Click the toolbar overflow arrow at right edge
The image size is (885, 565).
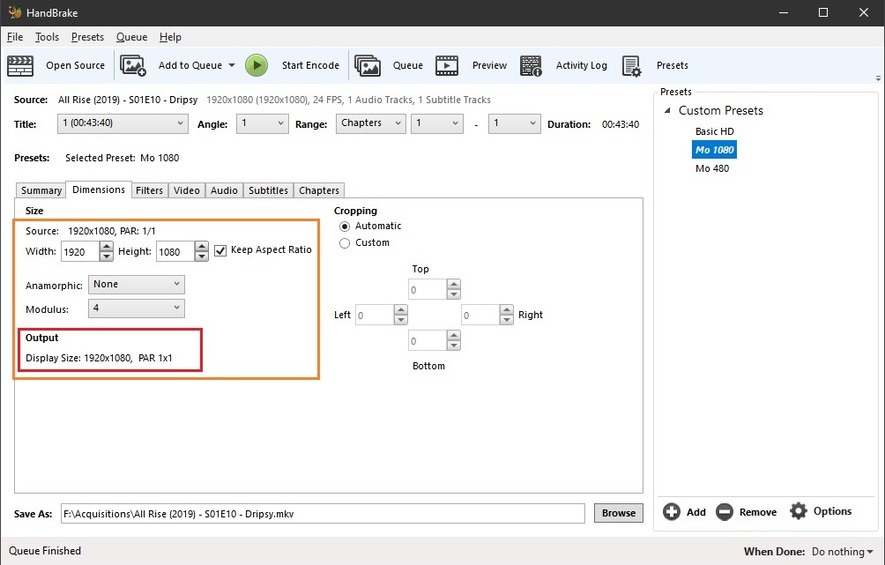pos(878,78)
